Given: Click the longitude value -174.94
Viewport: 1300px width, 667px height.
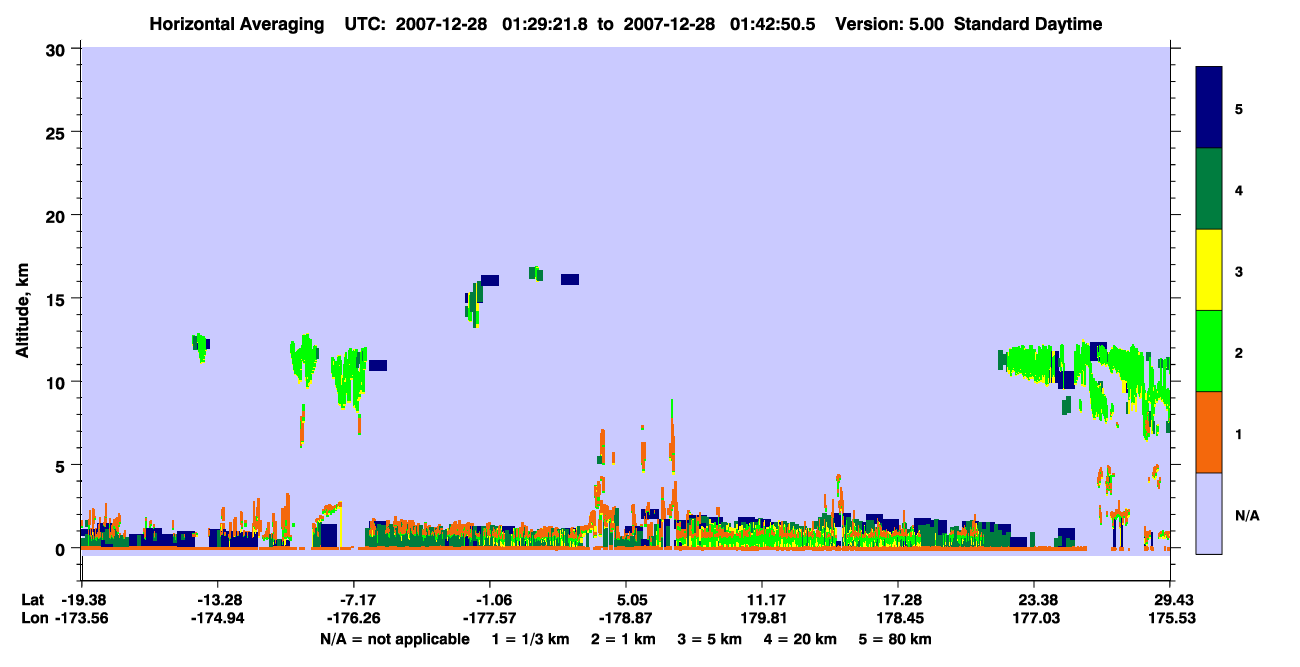Looking at the screenshot, I should pyautogui.click(x=218, y=618).
